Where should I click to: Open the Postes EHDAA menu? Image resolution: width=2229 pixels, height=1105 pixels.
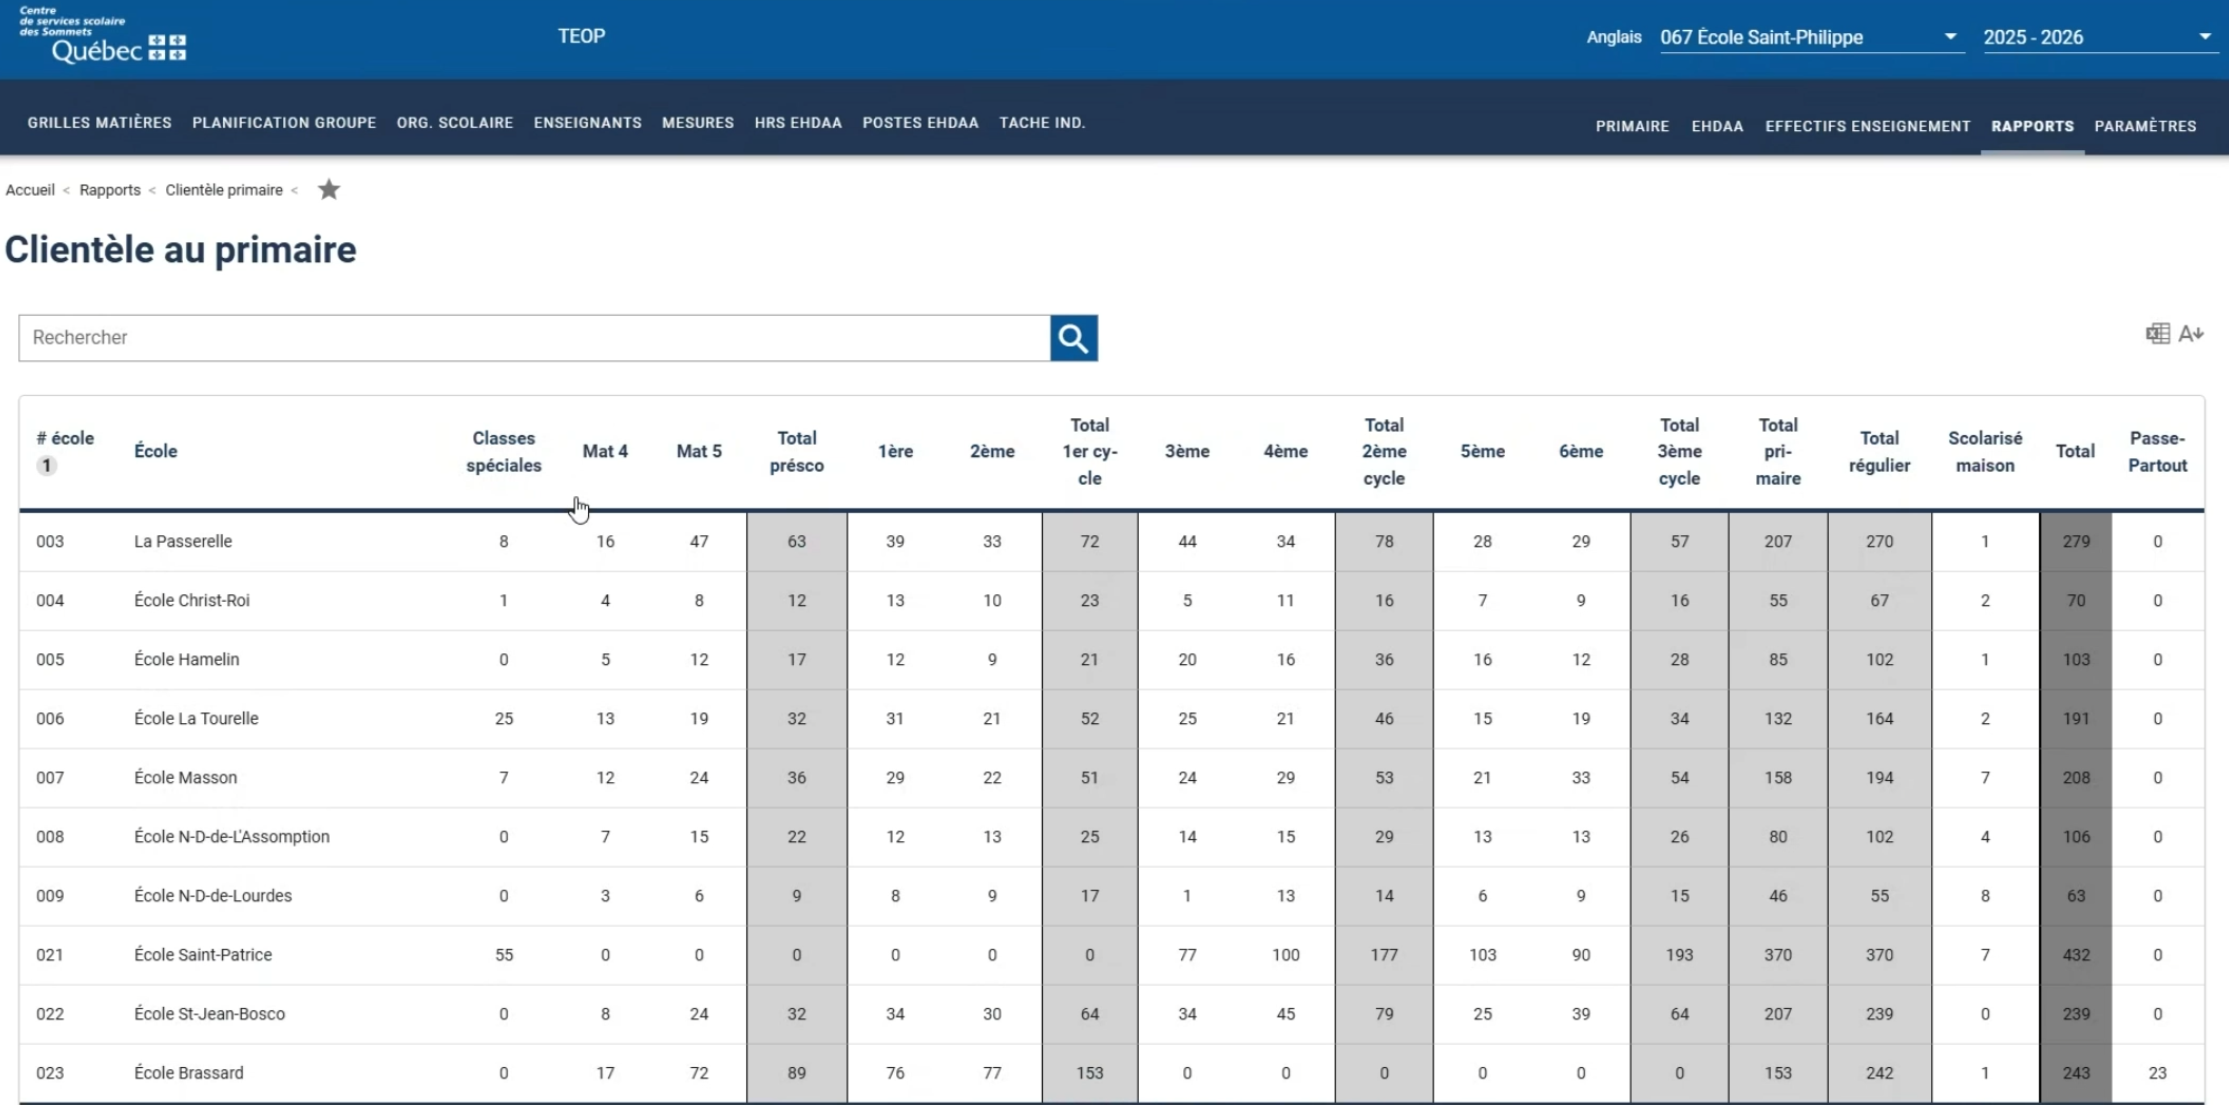click(920, 123)
